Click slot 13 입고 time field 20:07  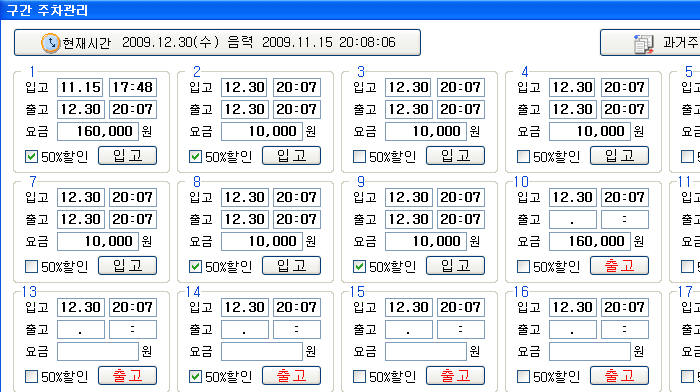coord(133,308)
